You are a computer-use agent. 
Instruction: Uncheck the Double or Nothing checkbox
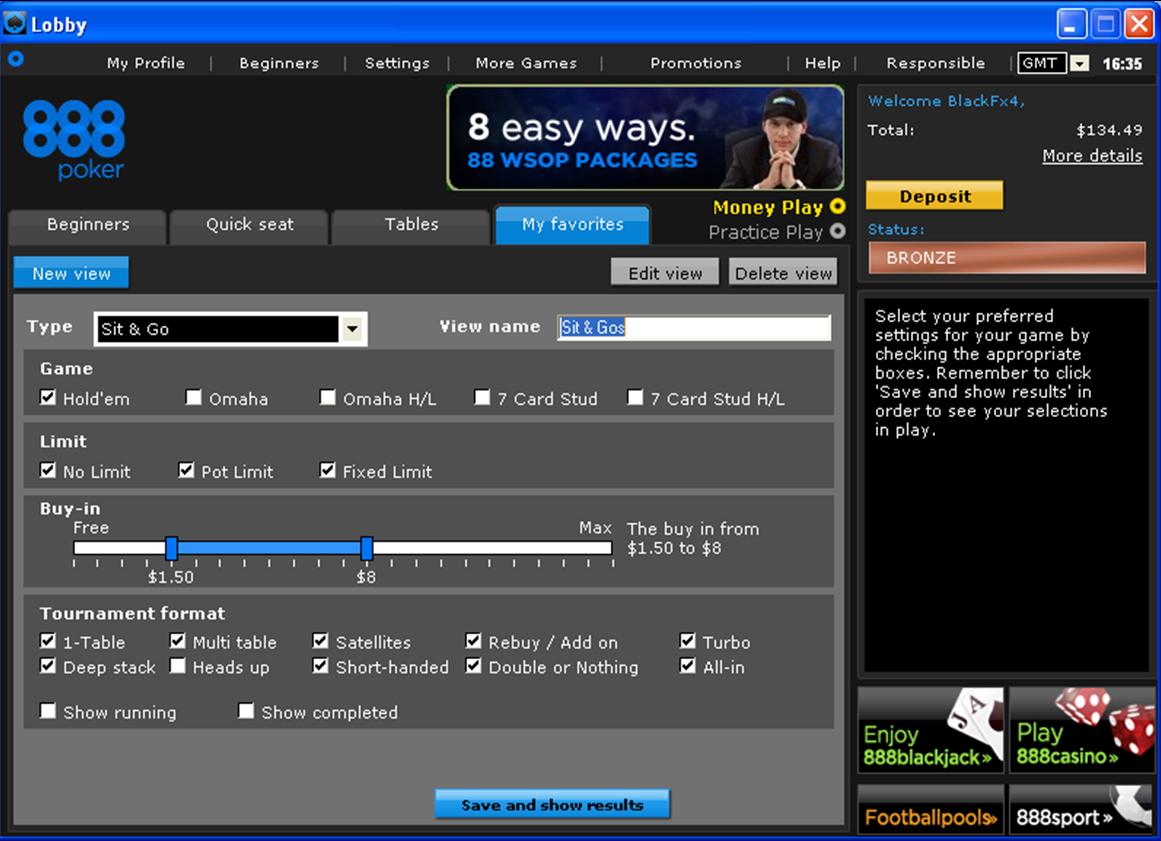click(x=473, y=666)
